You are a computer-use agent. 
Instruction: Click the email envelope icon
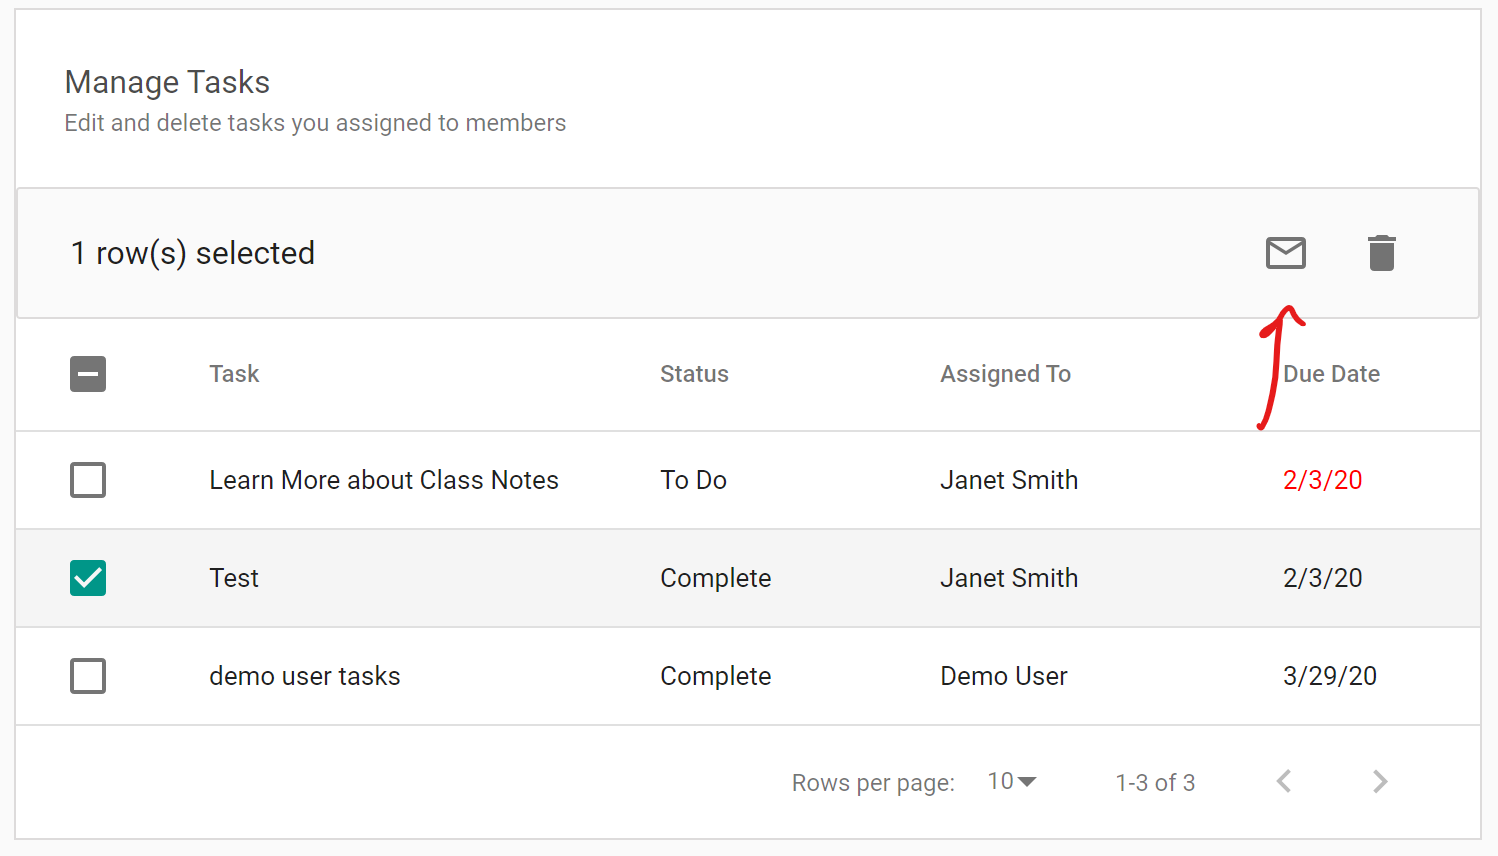1285,253
